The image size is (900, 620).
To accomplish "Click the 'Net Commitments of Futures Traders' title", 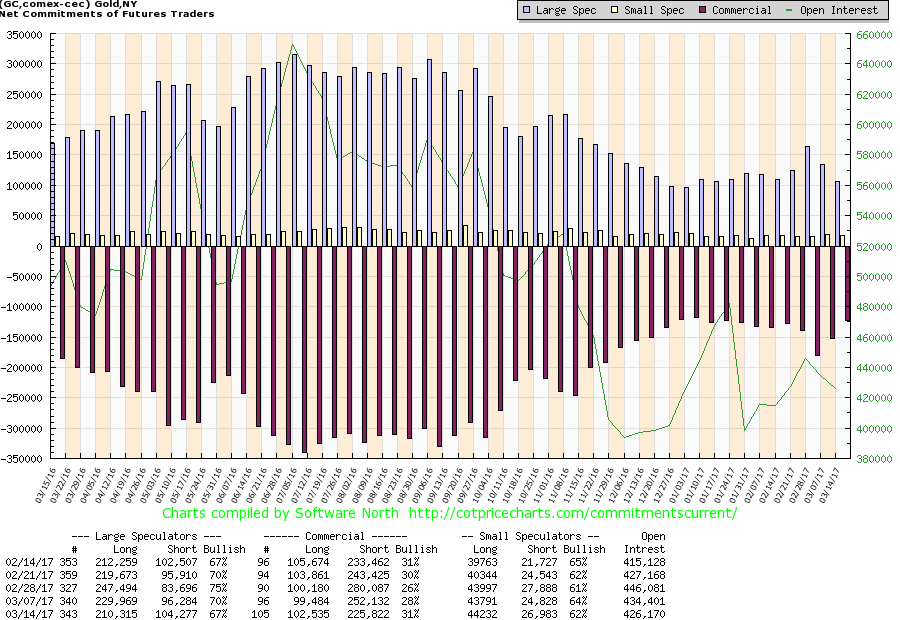I will [109, 14].
